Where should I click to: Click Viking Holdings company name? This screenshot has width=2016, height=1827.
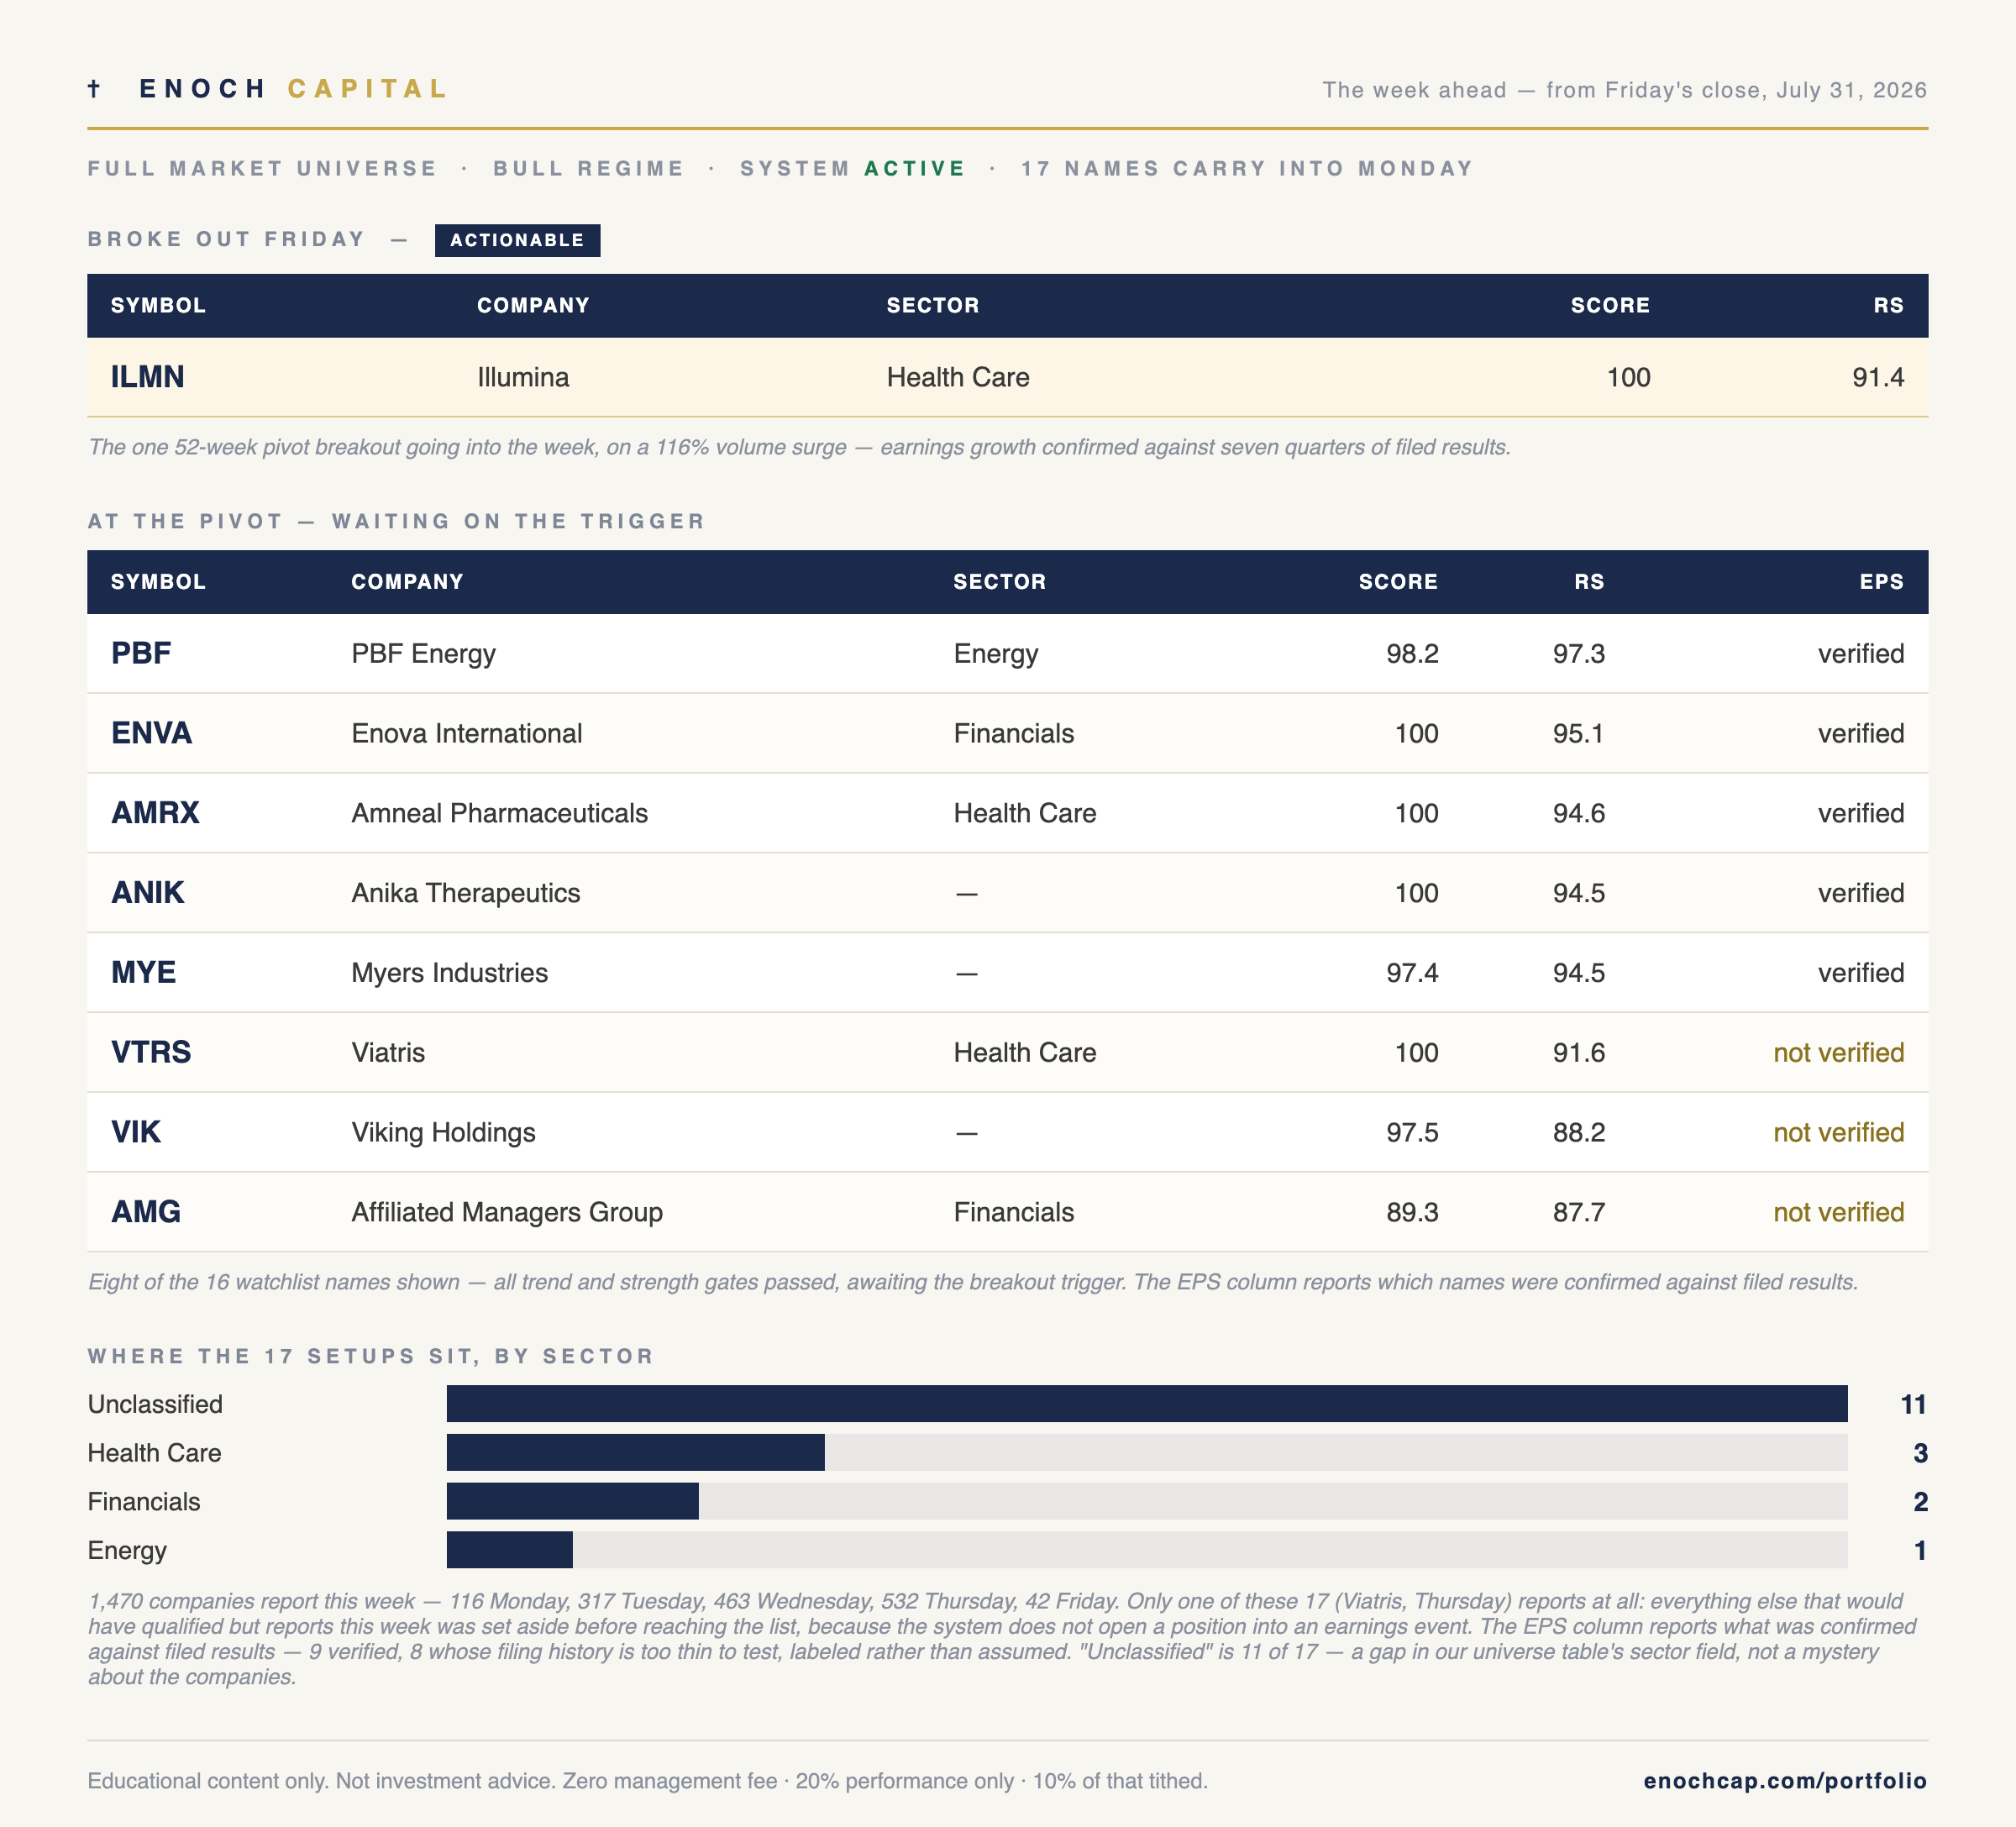point(443,1132)
